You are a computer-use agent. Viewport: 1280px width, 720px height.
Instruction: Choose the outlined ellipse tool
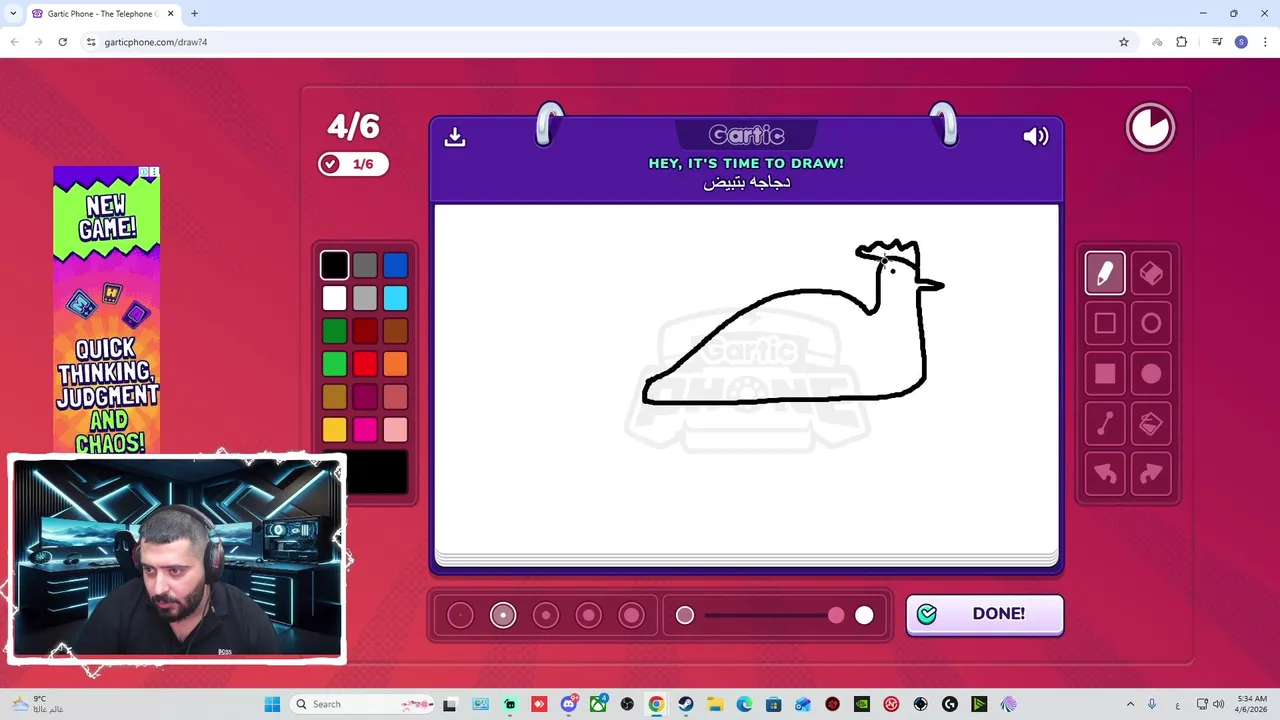[x=1151, y=323]
